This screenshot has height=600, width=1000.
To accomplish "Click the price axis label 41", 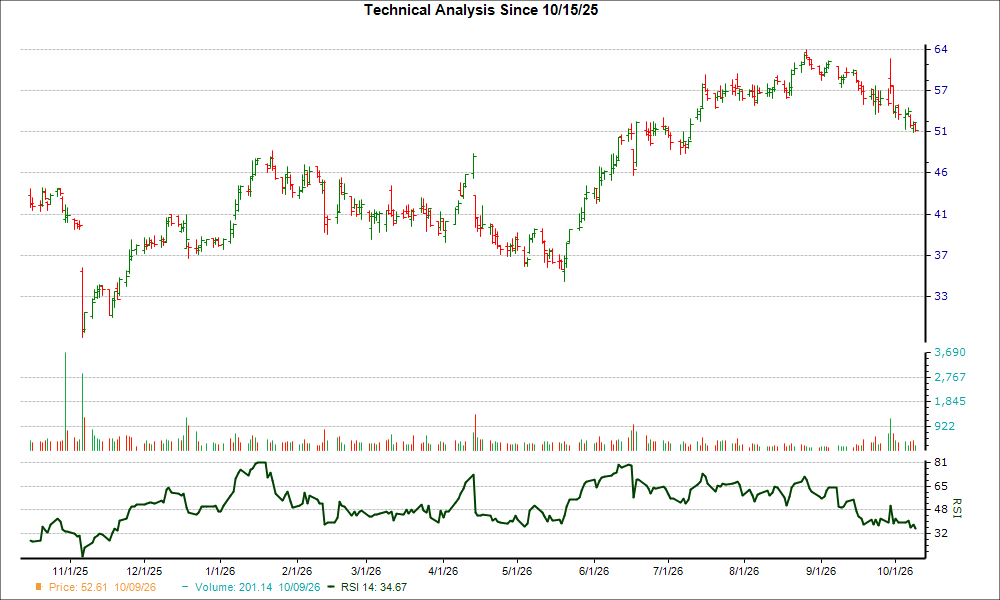I will pyautogui.click(x=941, y=214).
